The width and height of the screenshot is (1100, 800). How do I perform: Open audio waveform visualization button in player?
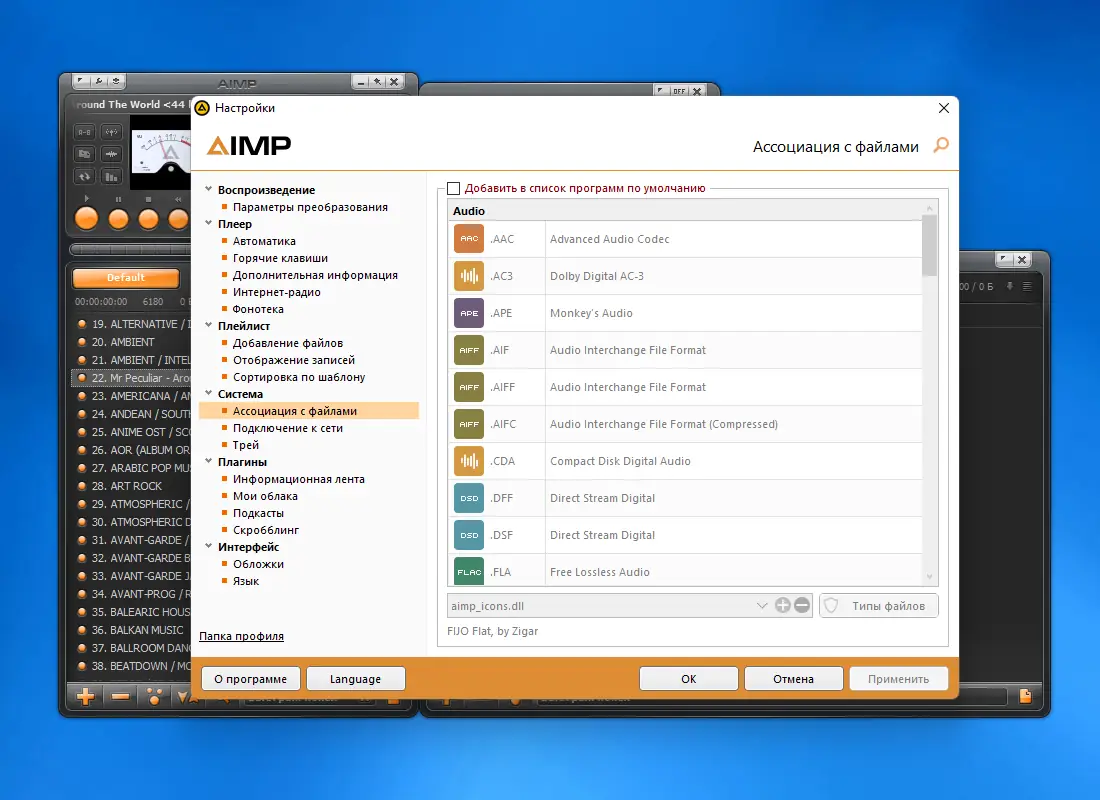(x=111, y=154)
